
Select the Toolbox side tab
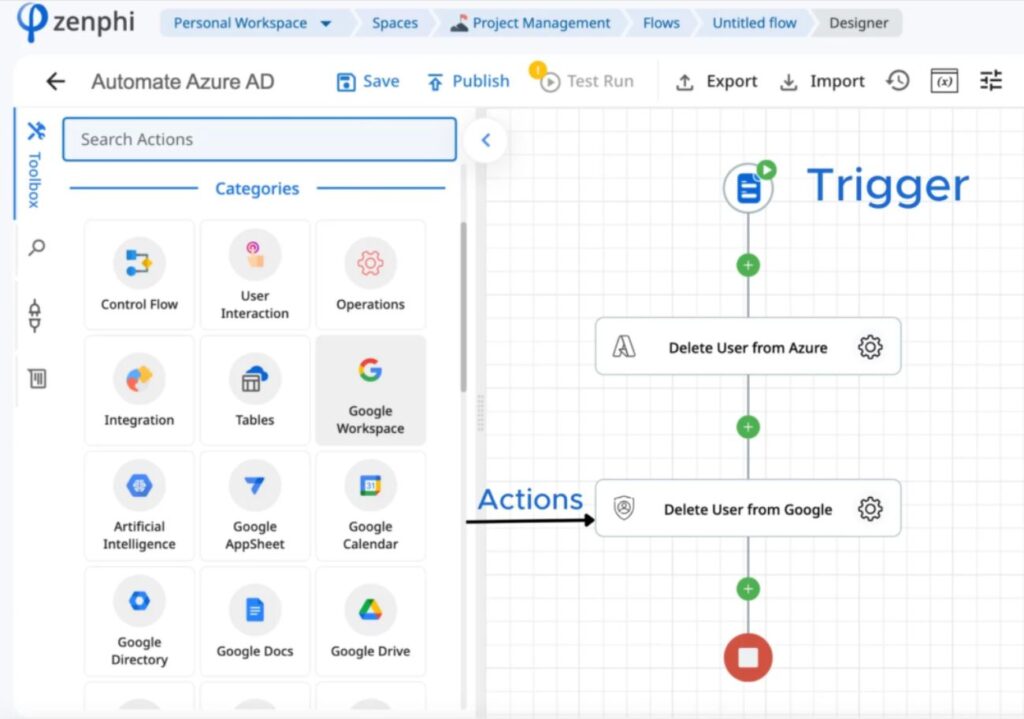tap(35, 165)
